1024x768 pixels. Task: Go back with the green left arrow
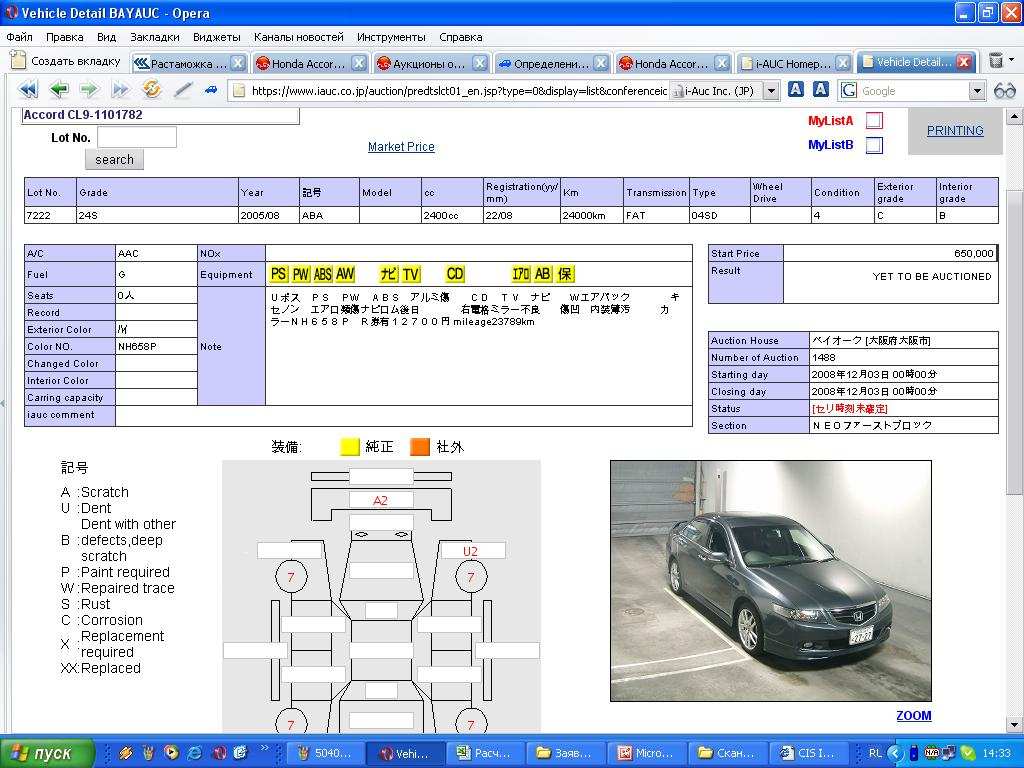pos(59,89)
